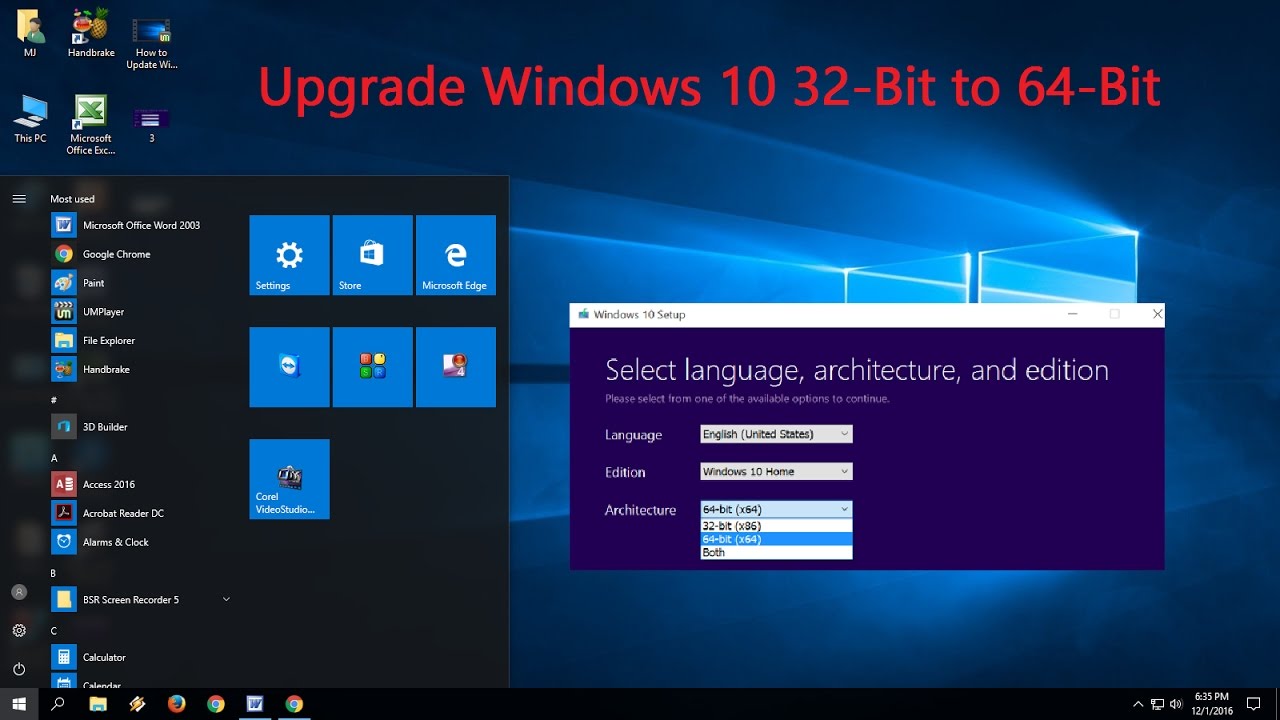The width and height of the screenshot is (1280, 720).
Task: Click the letter B group header
Action: (x=54, y=573)
